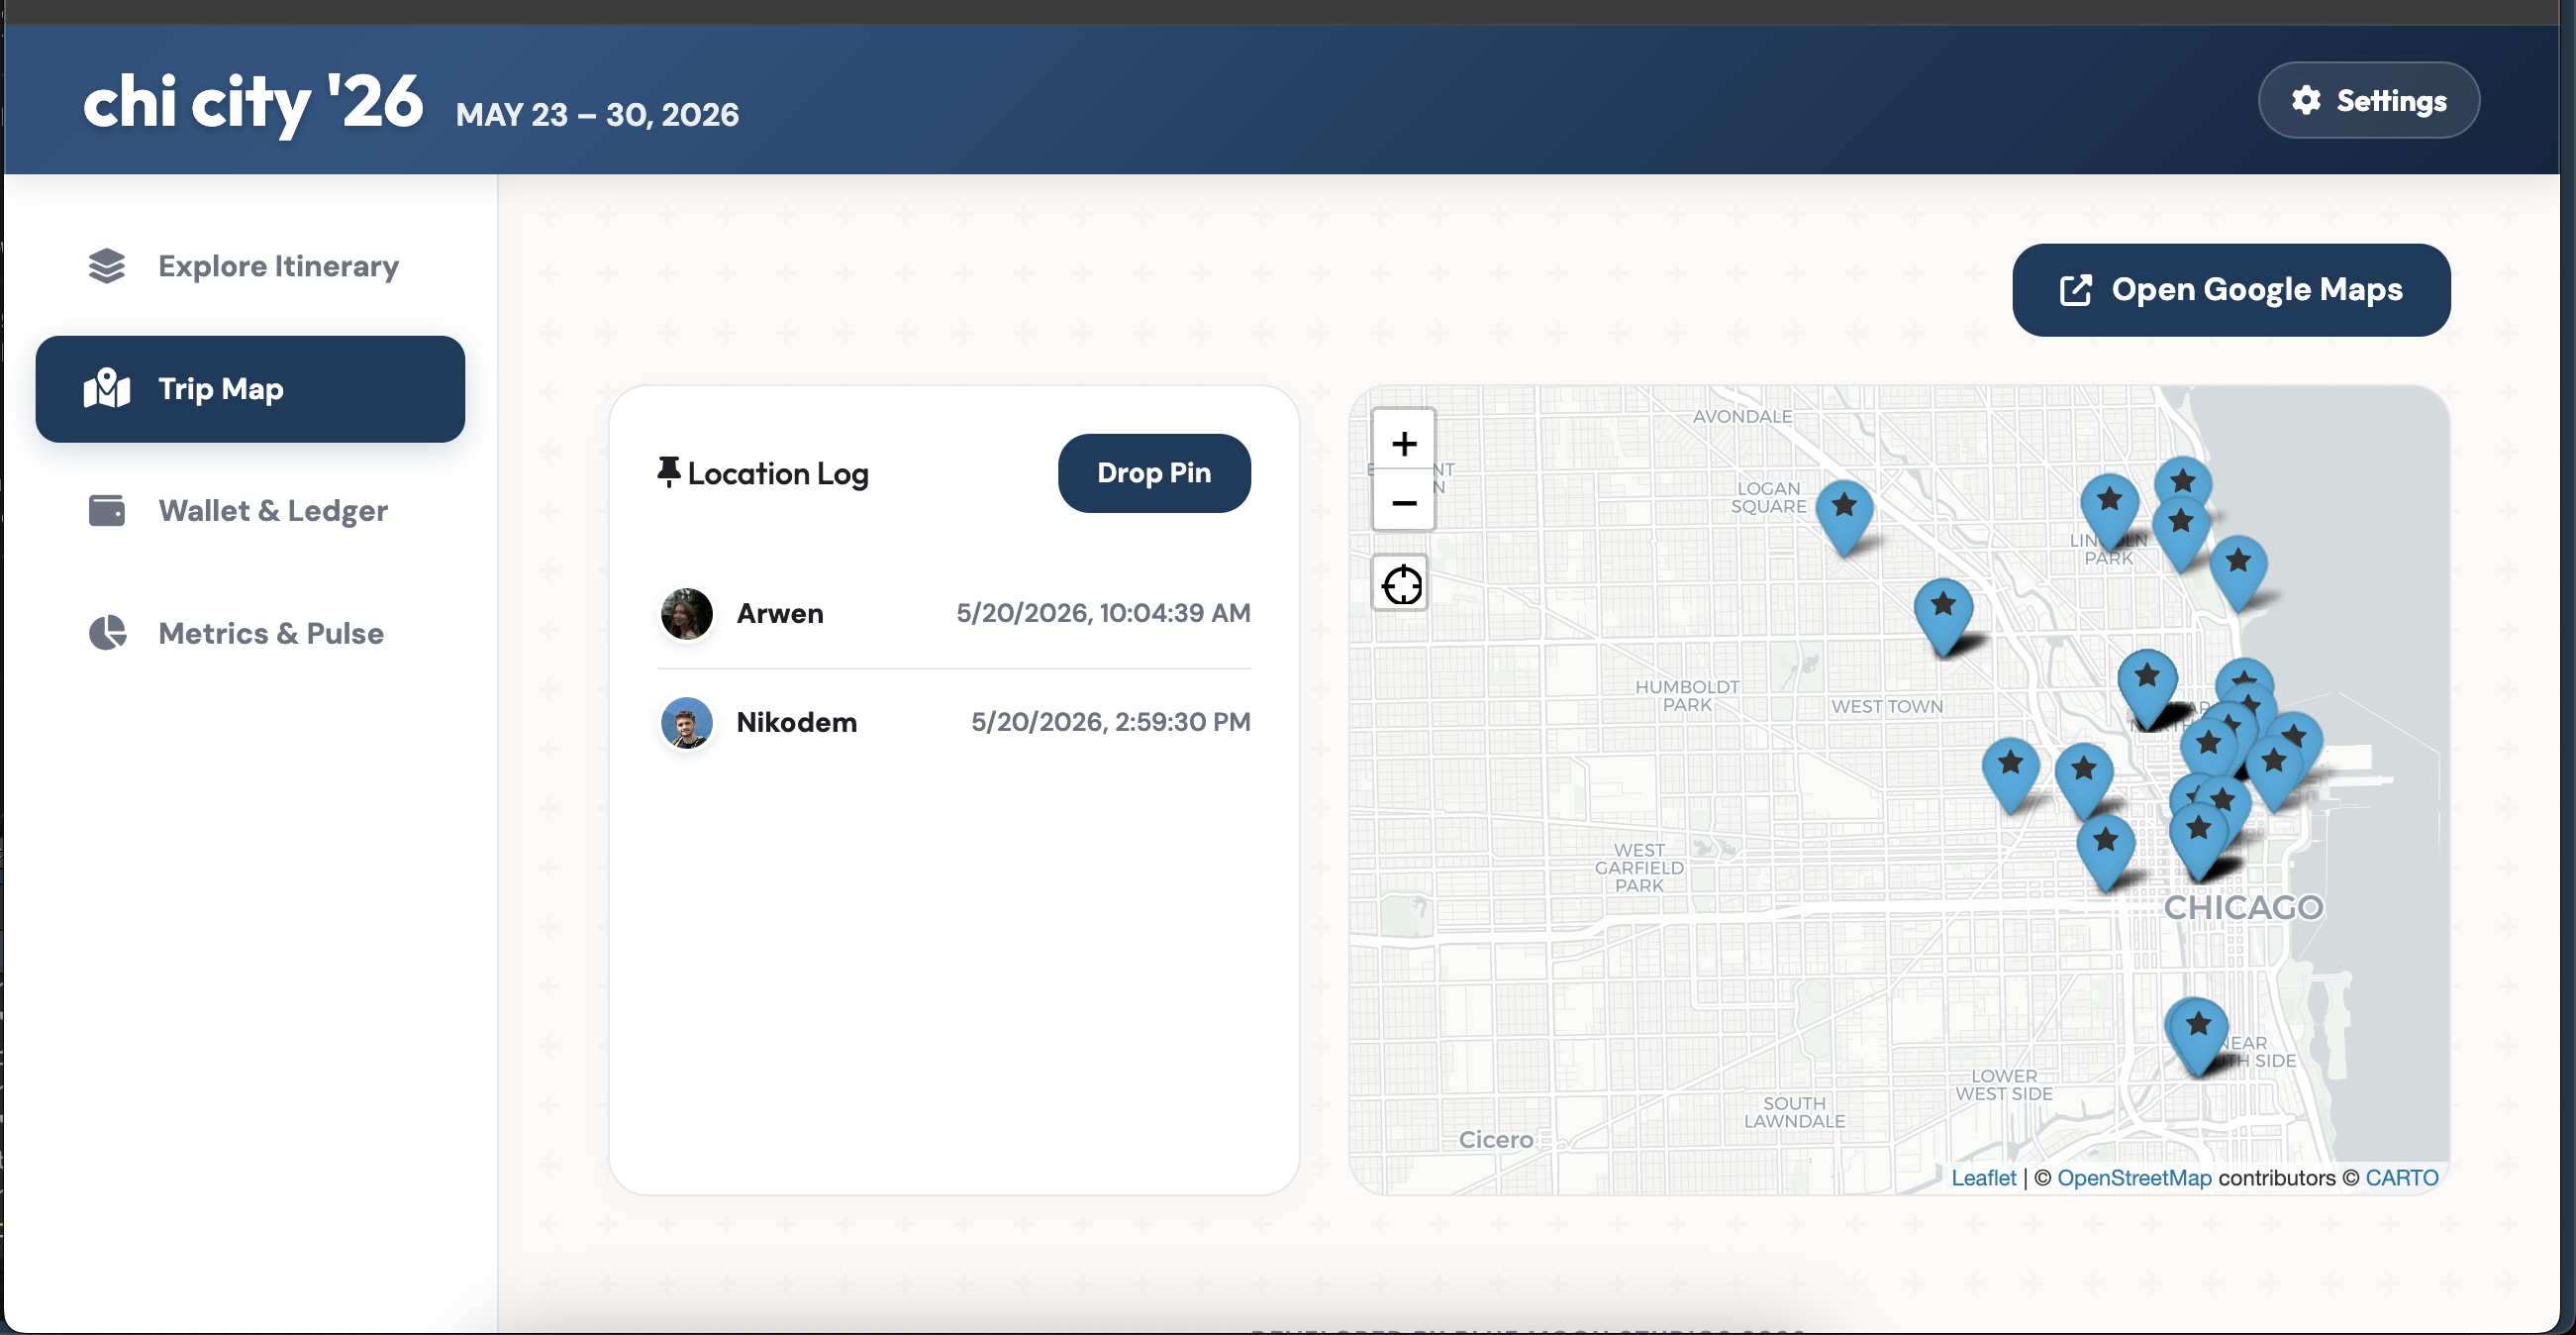Open the OpenStreetMap attribution link
Screen dimensions: 2576x1335
(2134, 1178)
